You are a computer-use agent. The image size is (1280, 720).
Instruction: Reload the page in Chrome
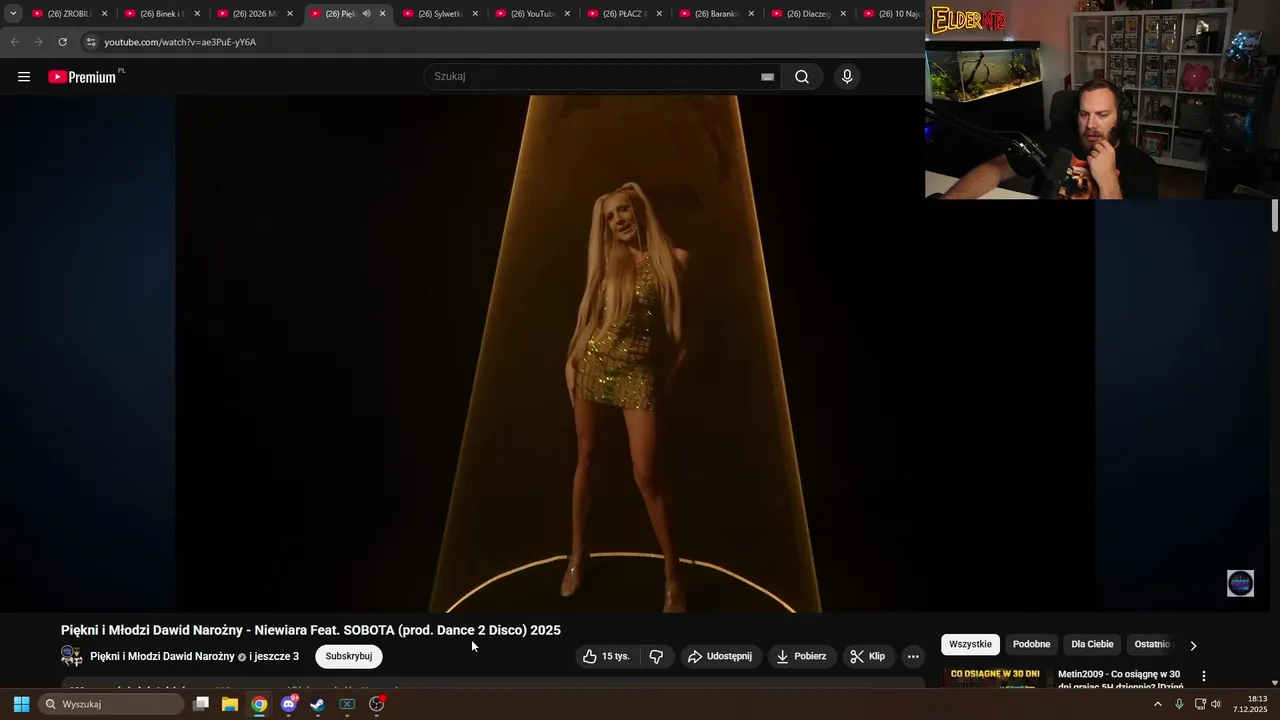click(x=62, y=42)
